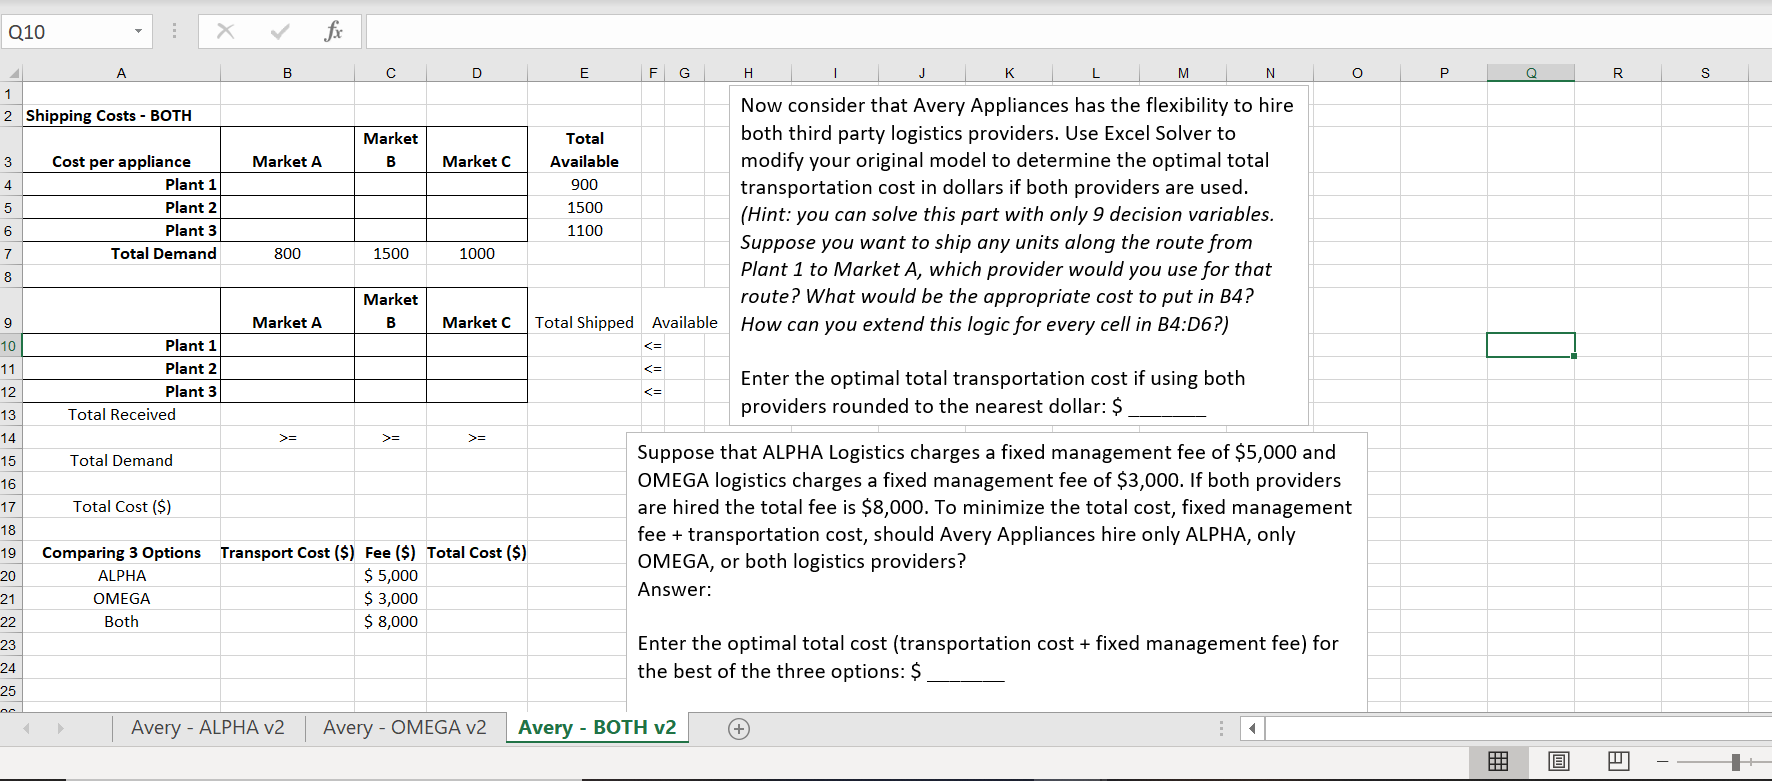Select the Total Available value 1500 for Plant 2
Image resolution: width=1772 pixels, height=781 pixels.
pyautogui.click(x=584, y=208)
